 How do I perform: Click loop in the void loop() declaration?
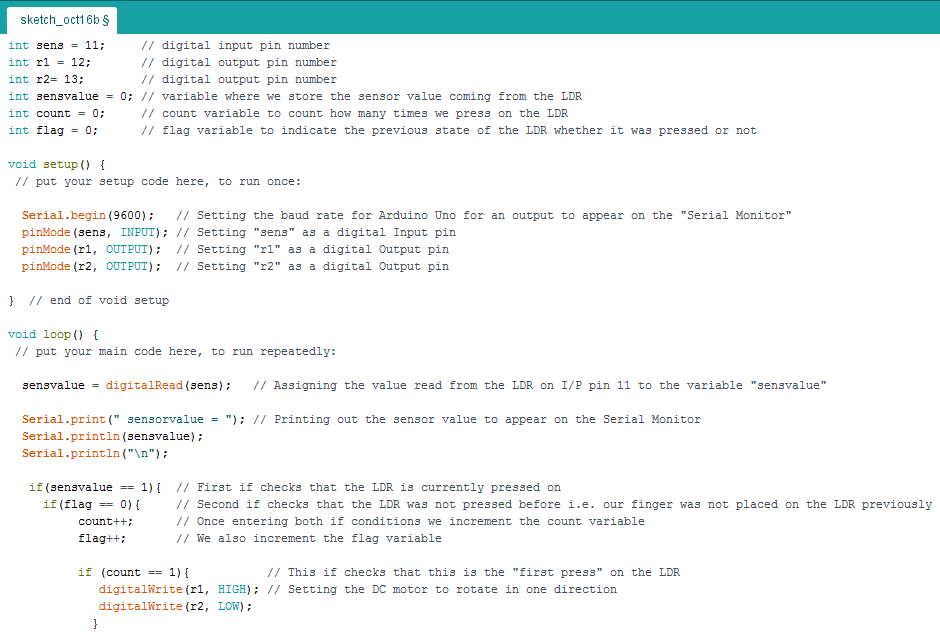(57, 334)
